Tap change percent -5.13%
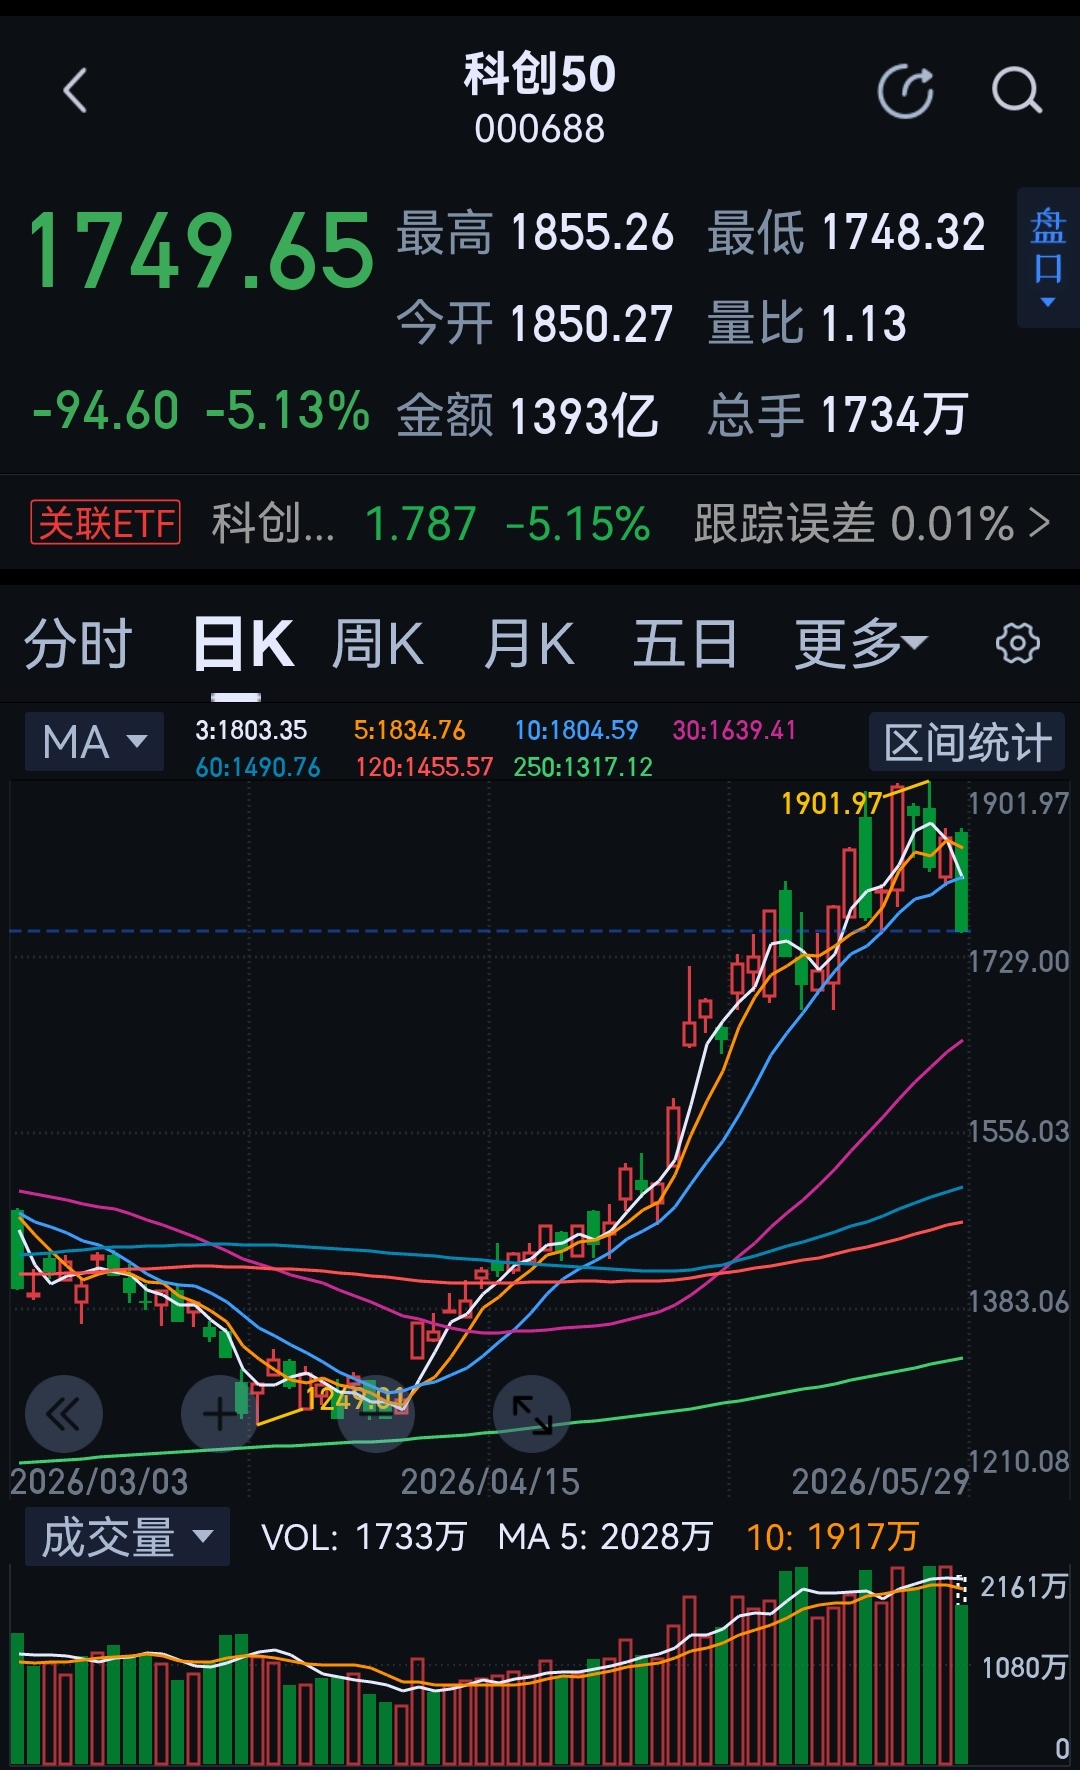The height and width of the screenshot is (1770, 1080). coord(288,411)
